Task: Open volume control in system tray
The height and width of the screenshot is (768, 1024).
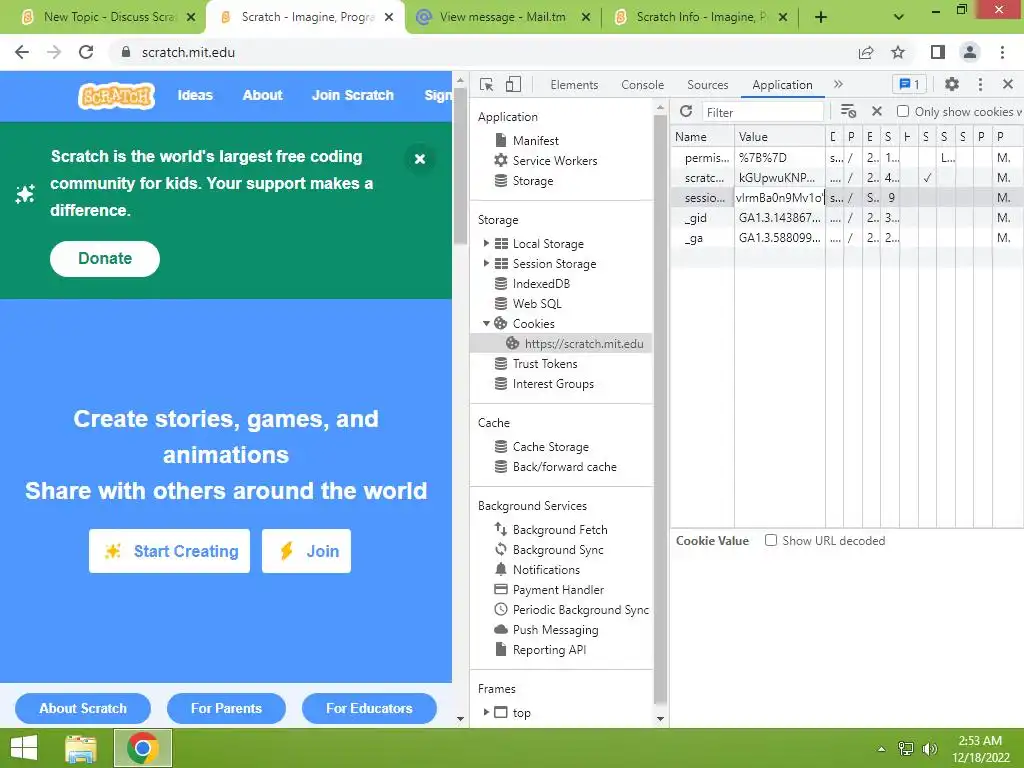Action: (x=929, y=749)
